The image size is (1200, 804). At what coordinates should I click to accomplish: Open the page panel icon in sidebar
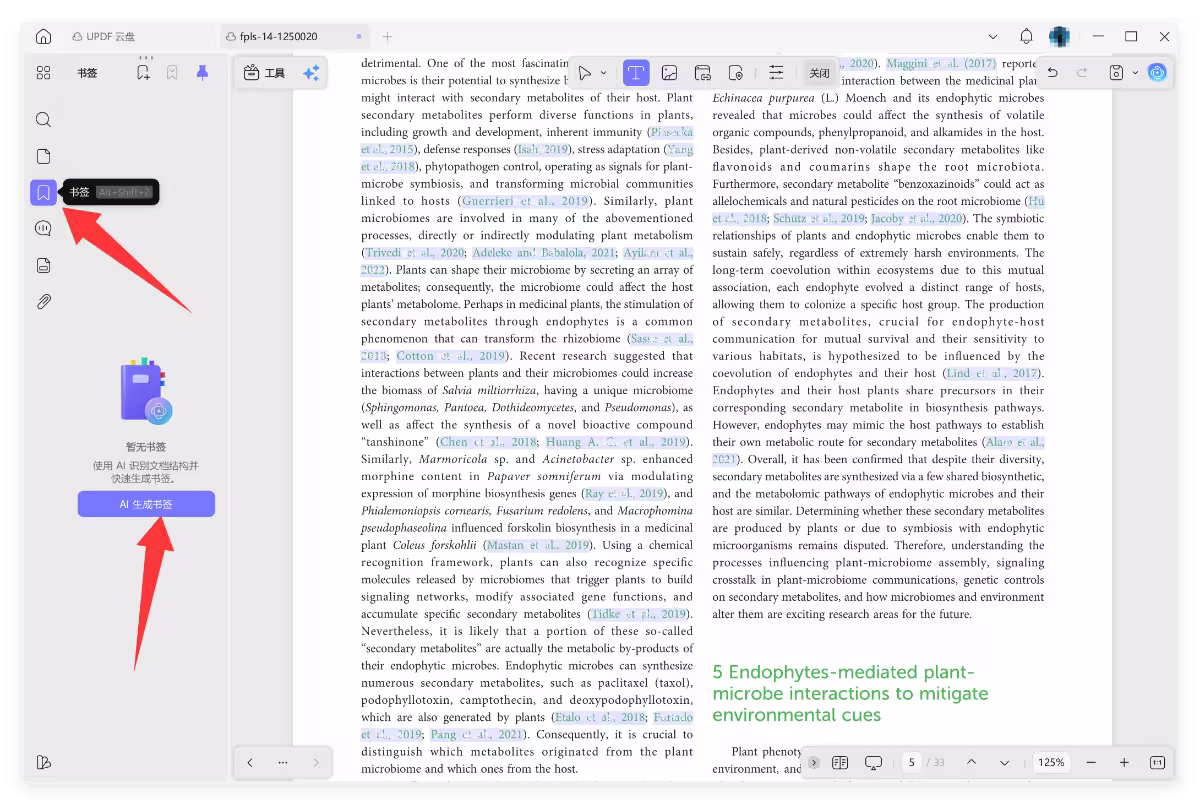pos(43,156)
